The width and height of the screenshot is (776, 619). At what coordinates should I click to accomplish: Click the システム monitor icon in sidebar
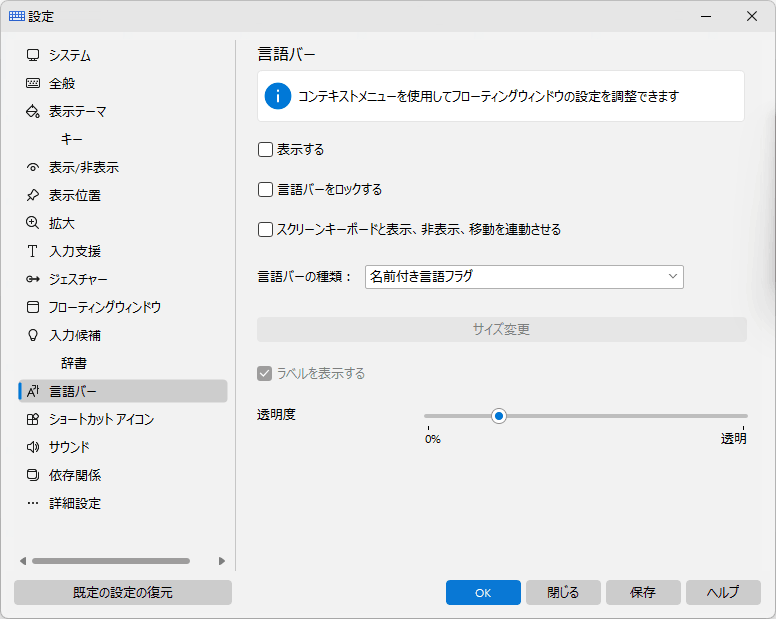[33, 55]
